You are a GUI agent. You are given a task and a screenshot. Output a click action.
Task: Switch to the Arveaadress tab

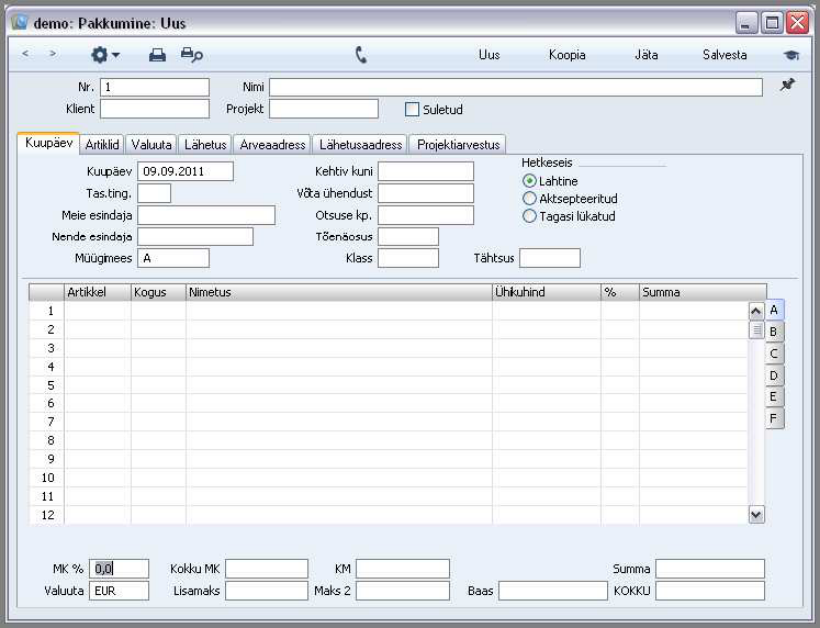272,145
